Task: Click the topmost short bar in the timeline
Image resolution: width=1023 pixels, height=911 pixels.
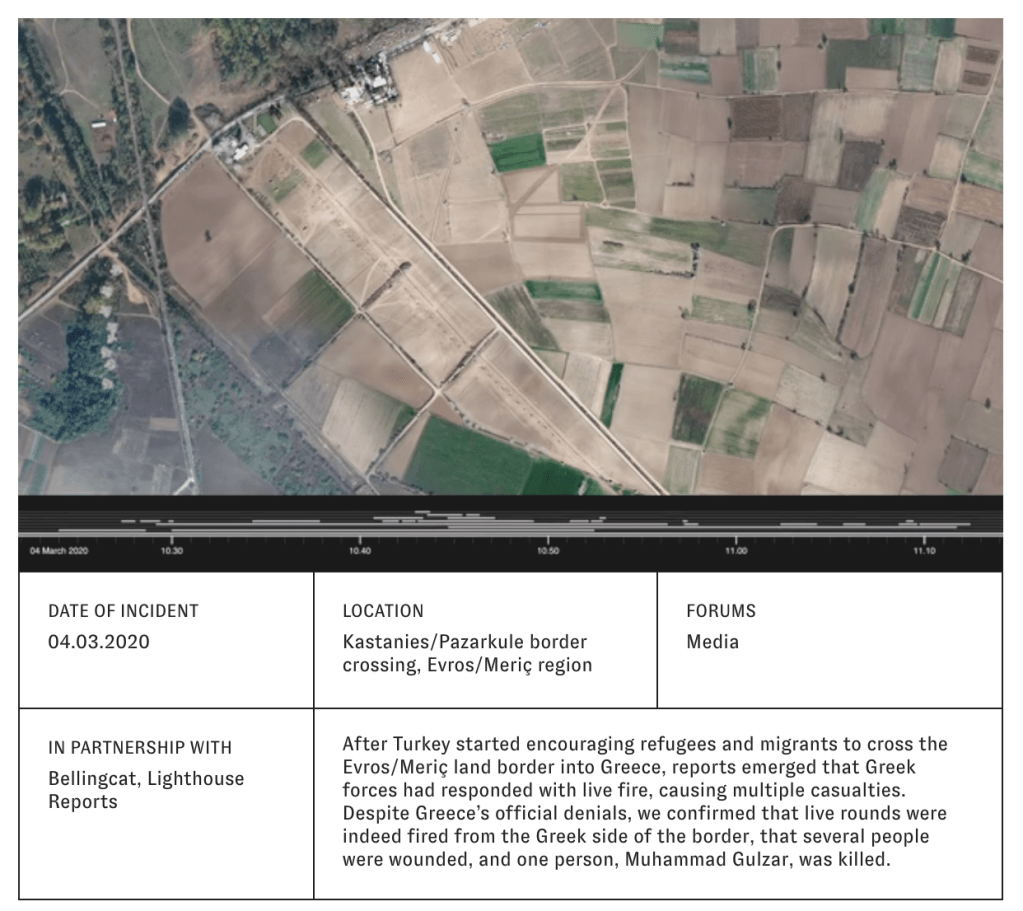Action: (x=400, y=514)
